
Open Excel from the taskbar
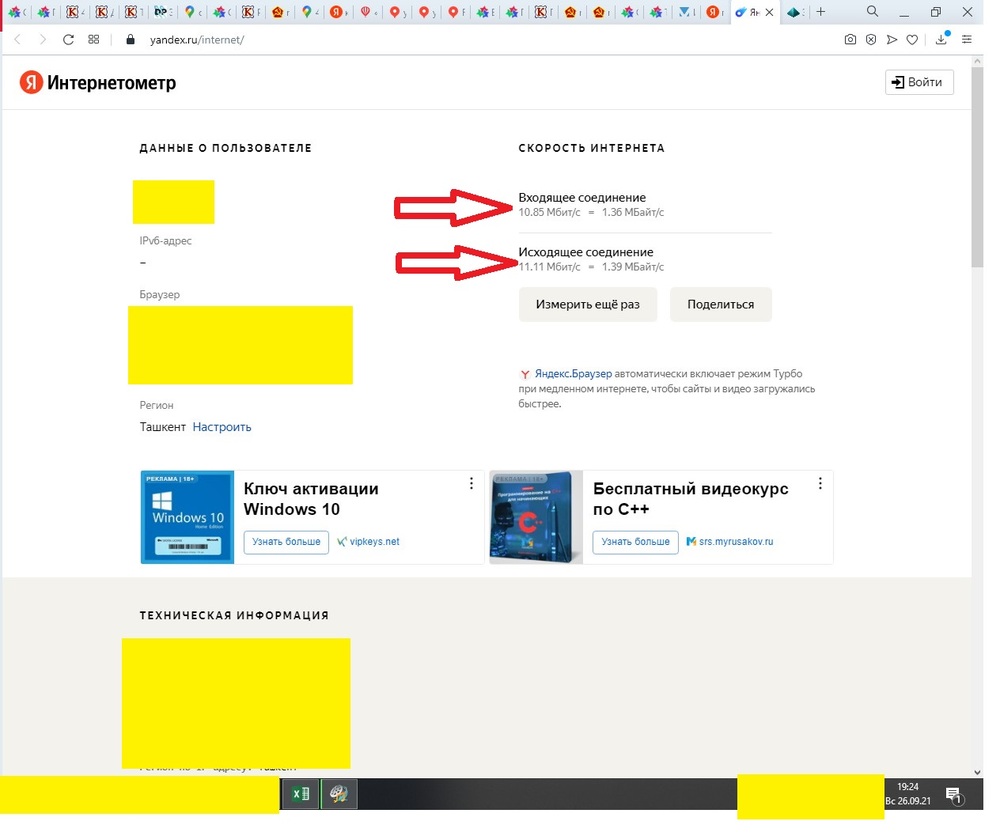point(299,795)
